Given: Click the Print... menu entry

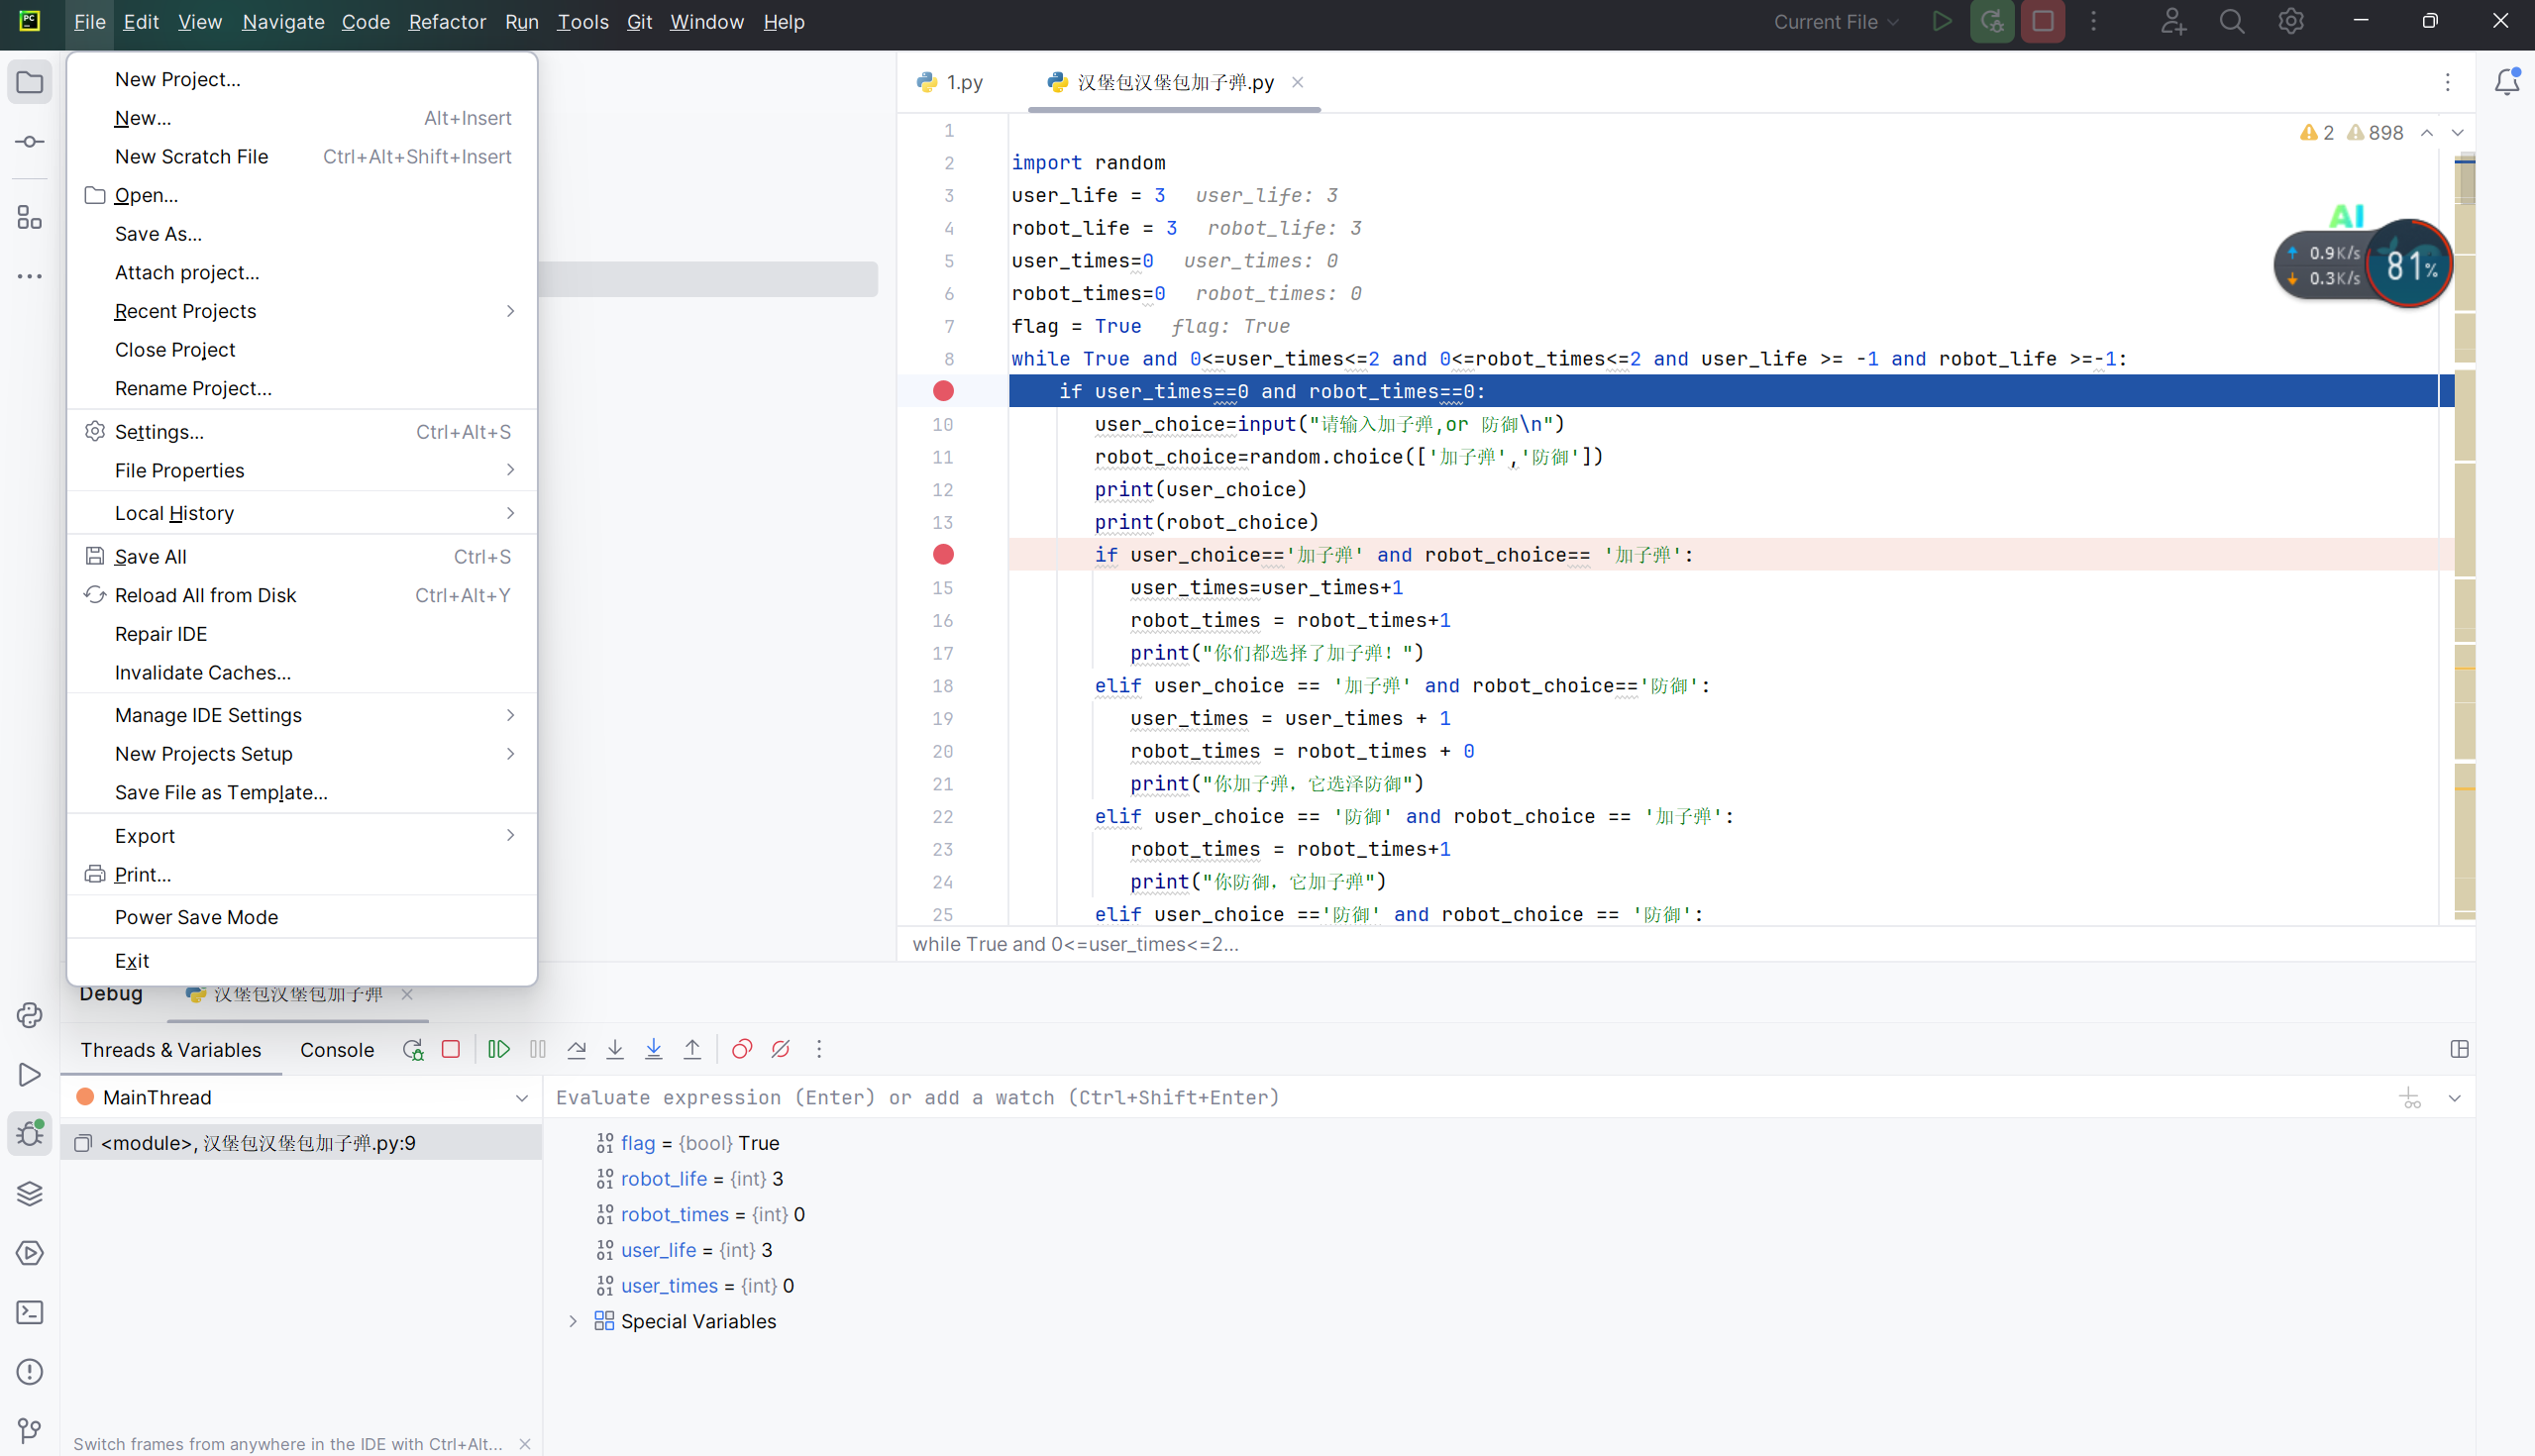Looking at the screenshot, I should pyautogui.click(x=302, y=875).
